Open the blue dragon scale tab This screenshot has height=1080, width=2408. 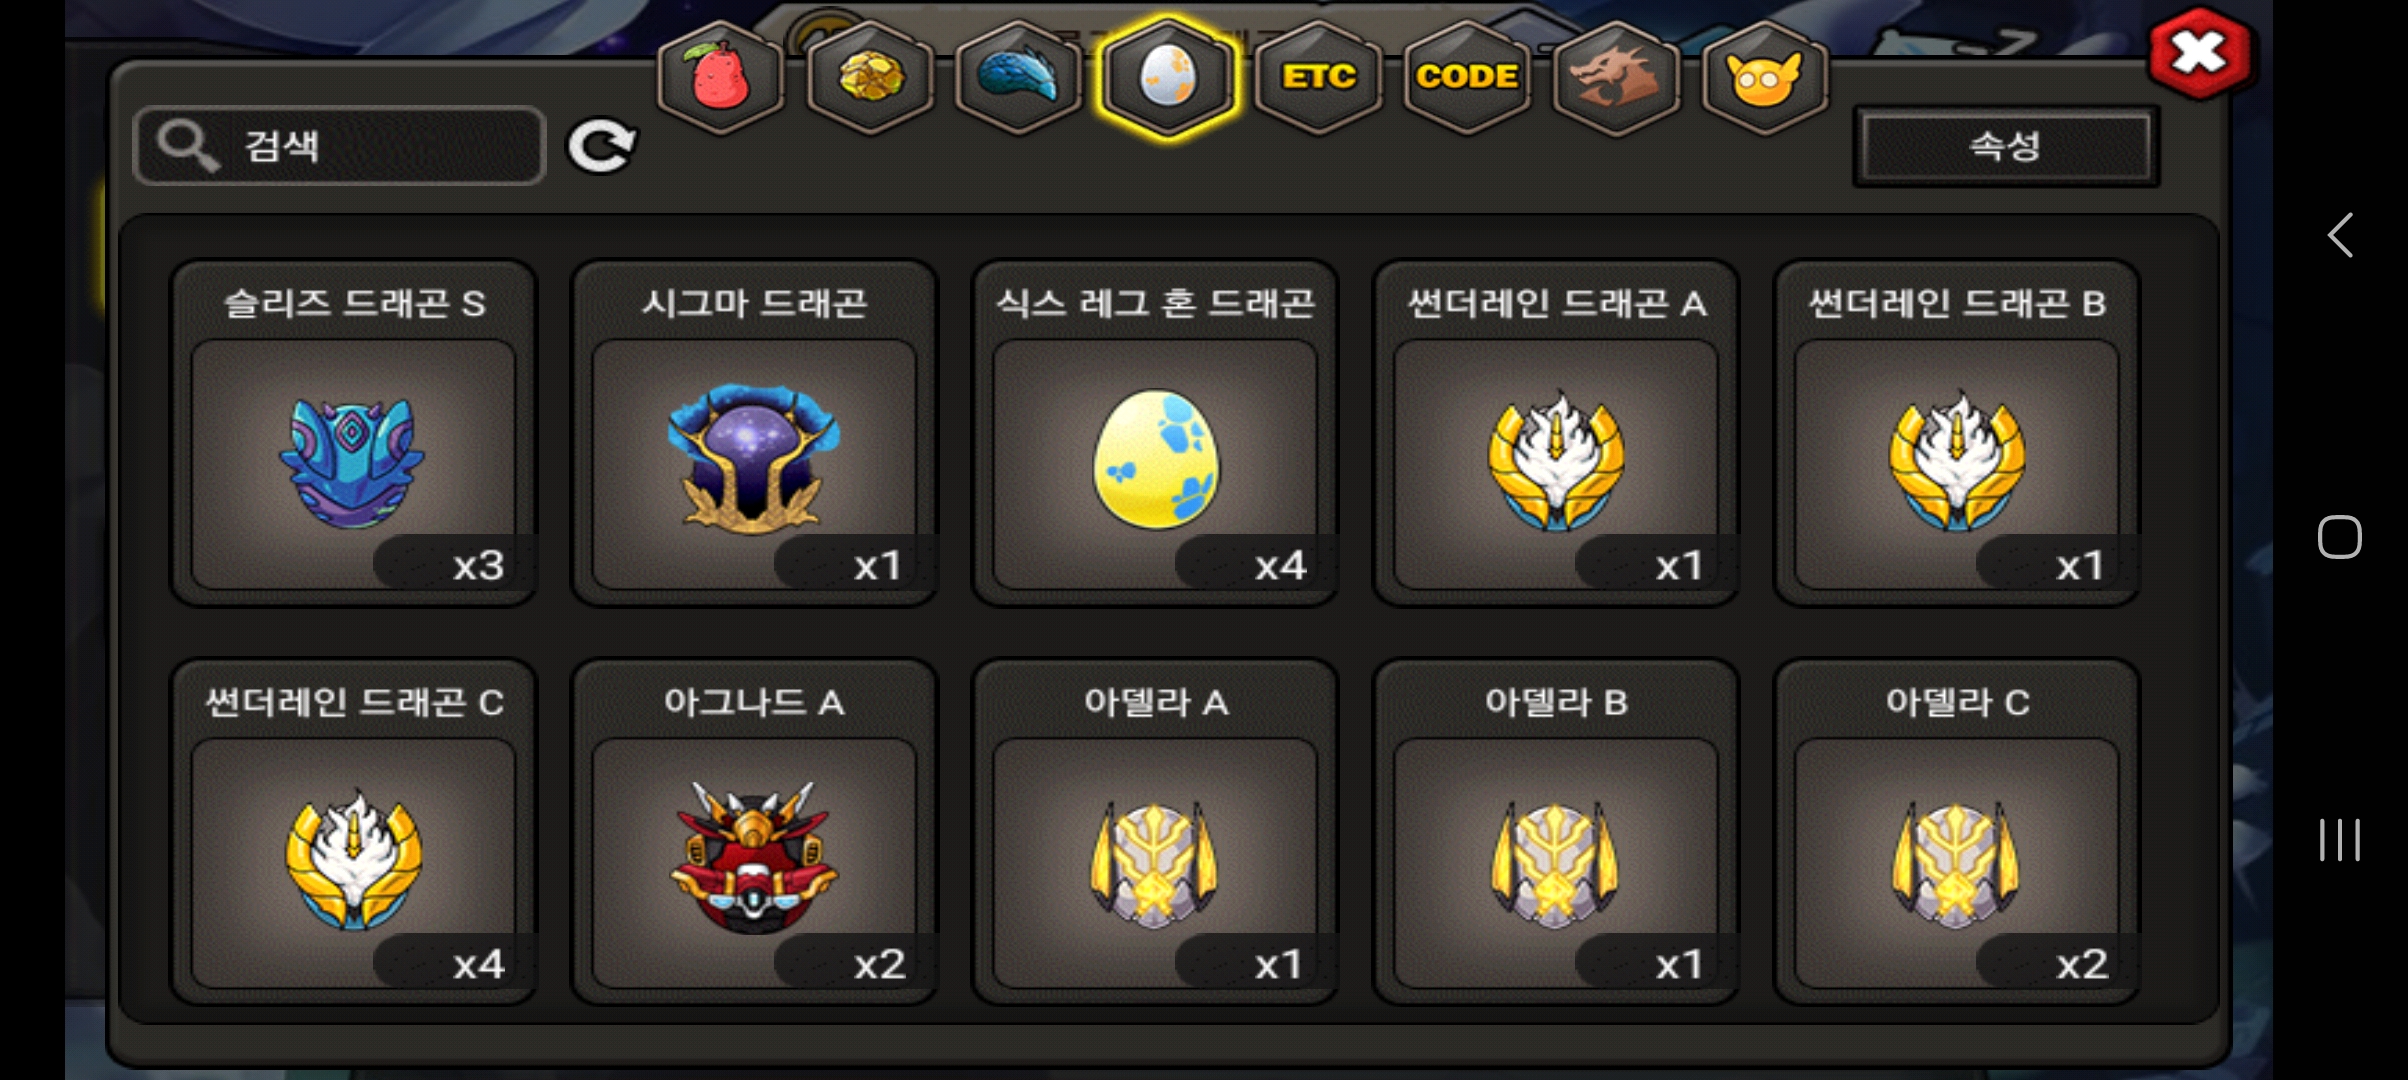(1018, 78)
